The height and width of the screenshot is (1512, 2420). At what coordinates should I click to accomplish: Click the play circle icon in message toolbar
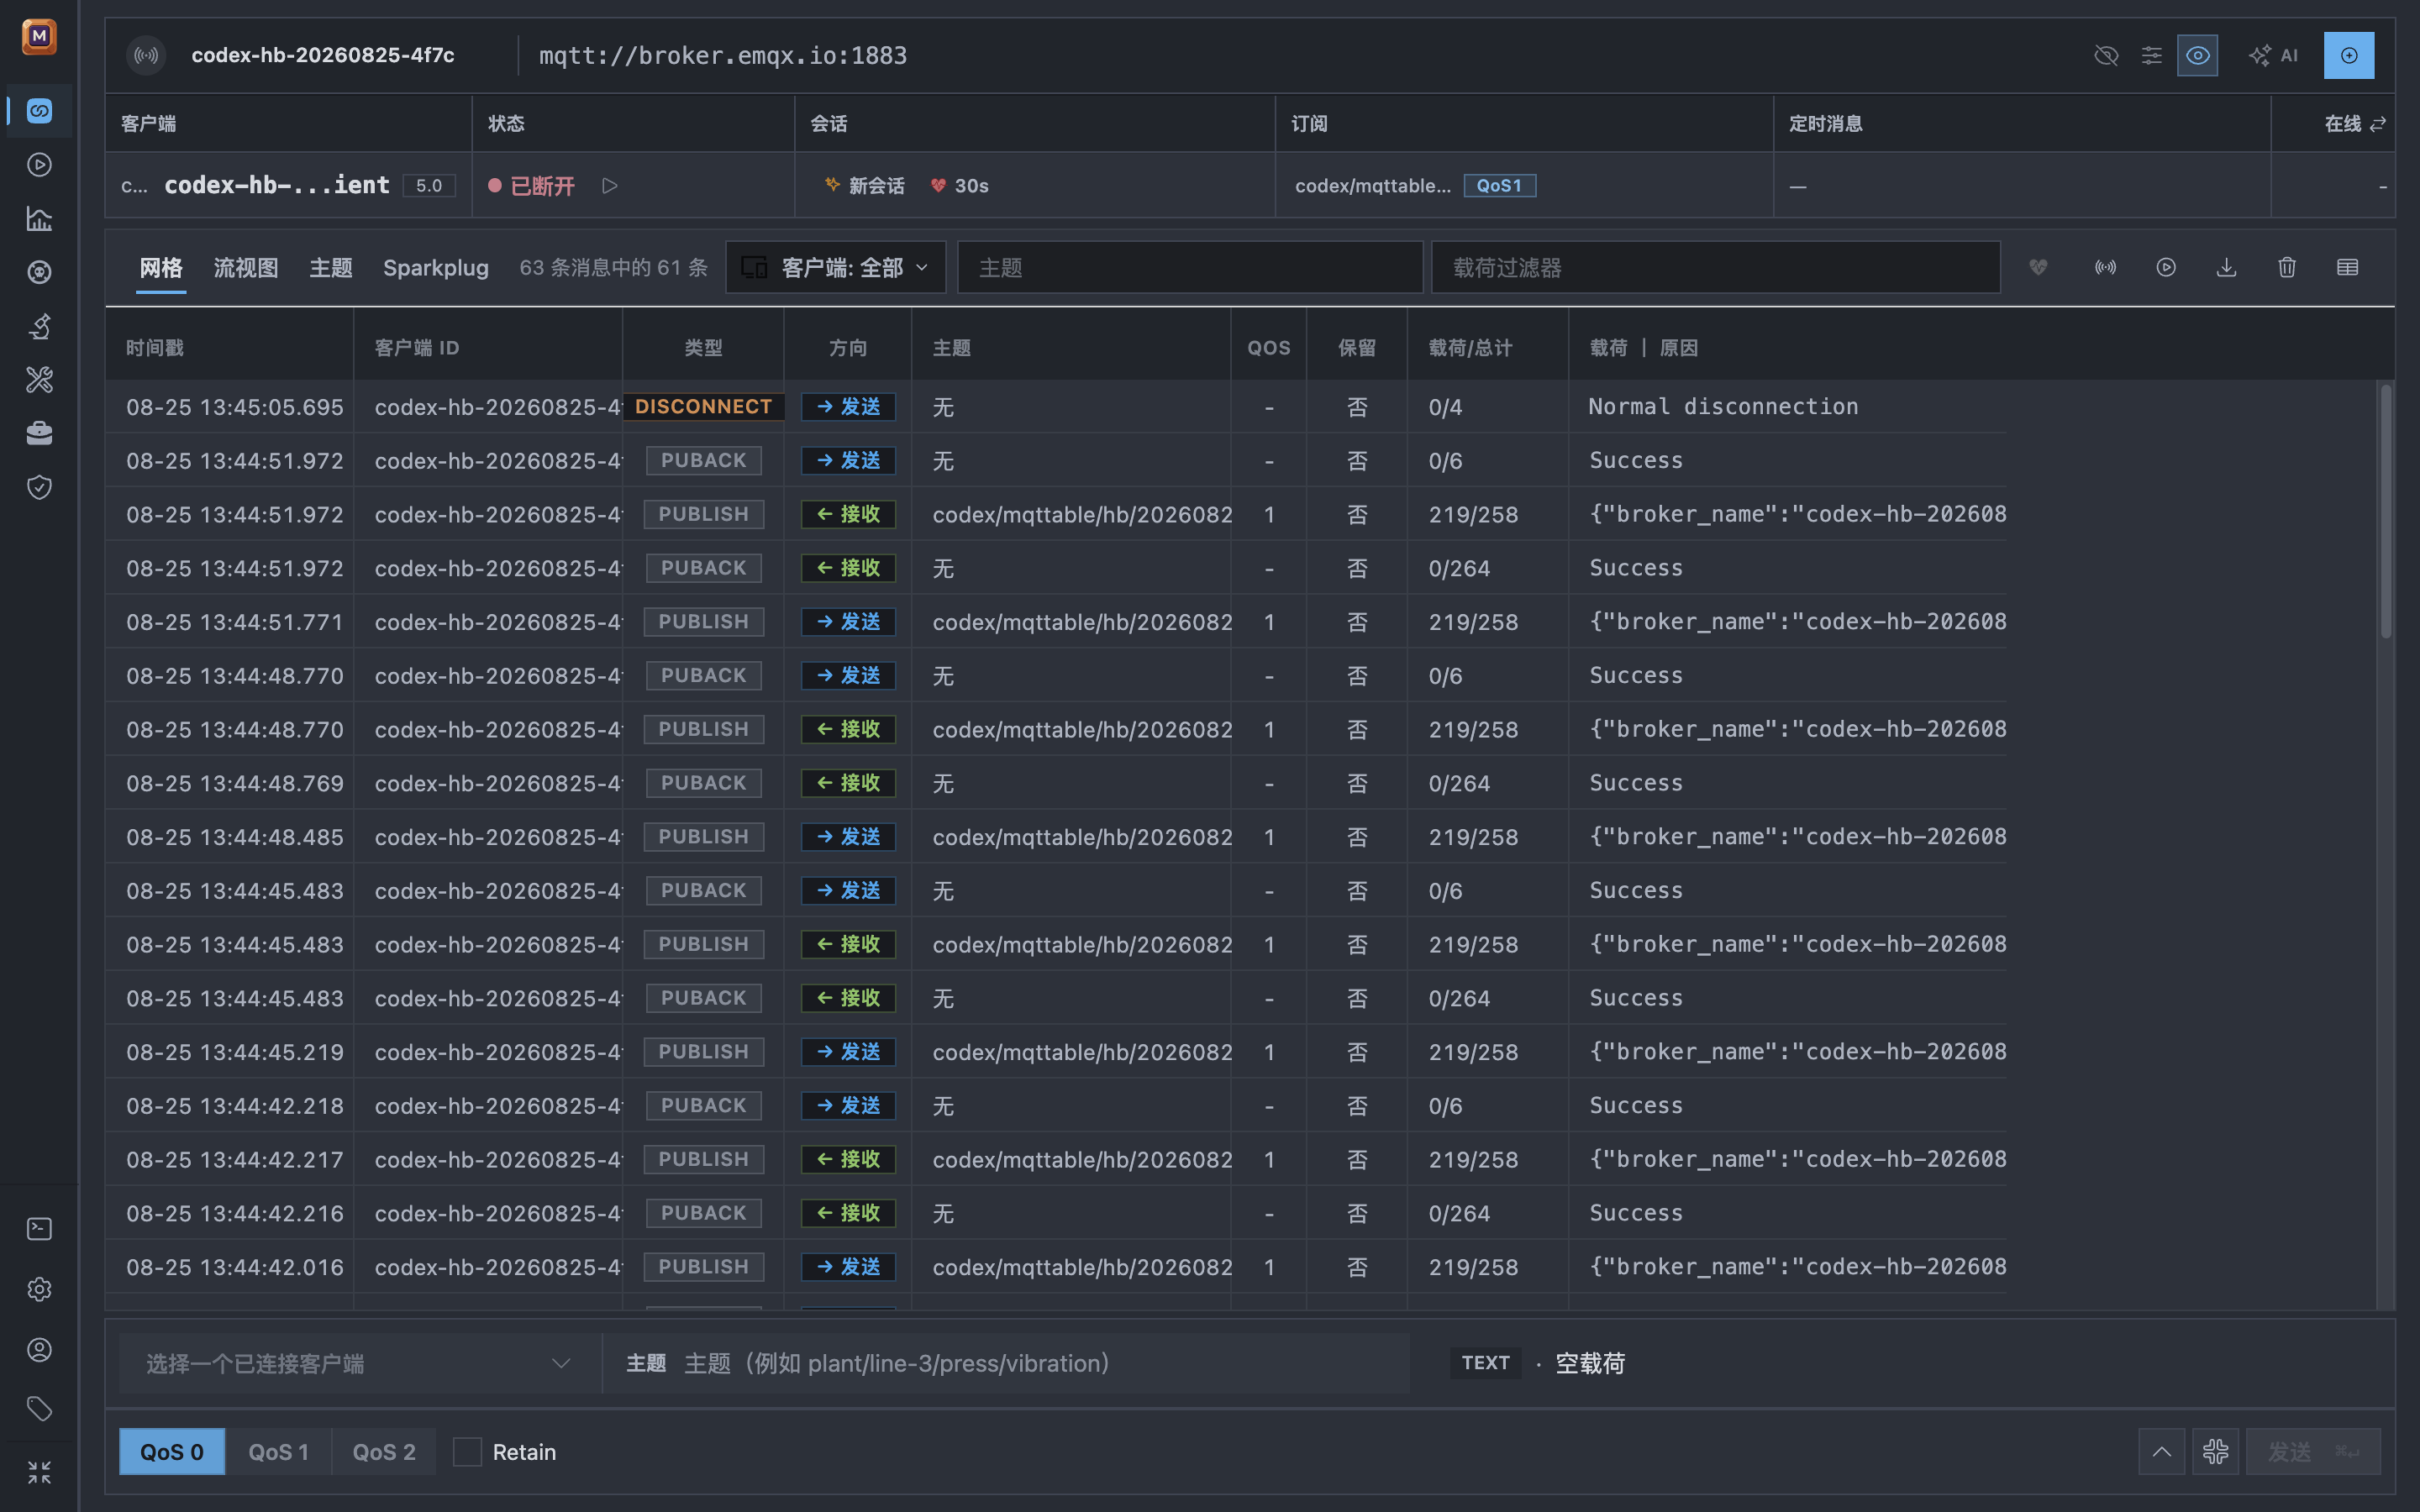point(2166,267)
